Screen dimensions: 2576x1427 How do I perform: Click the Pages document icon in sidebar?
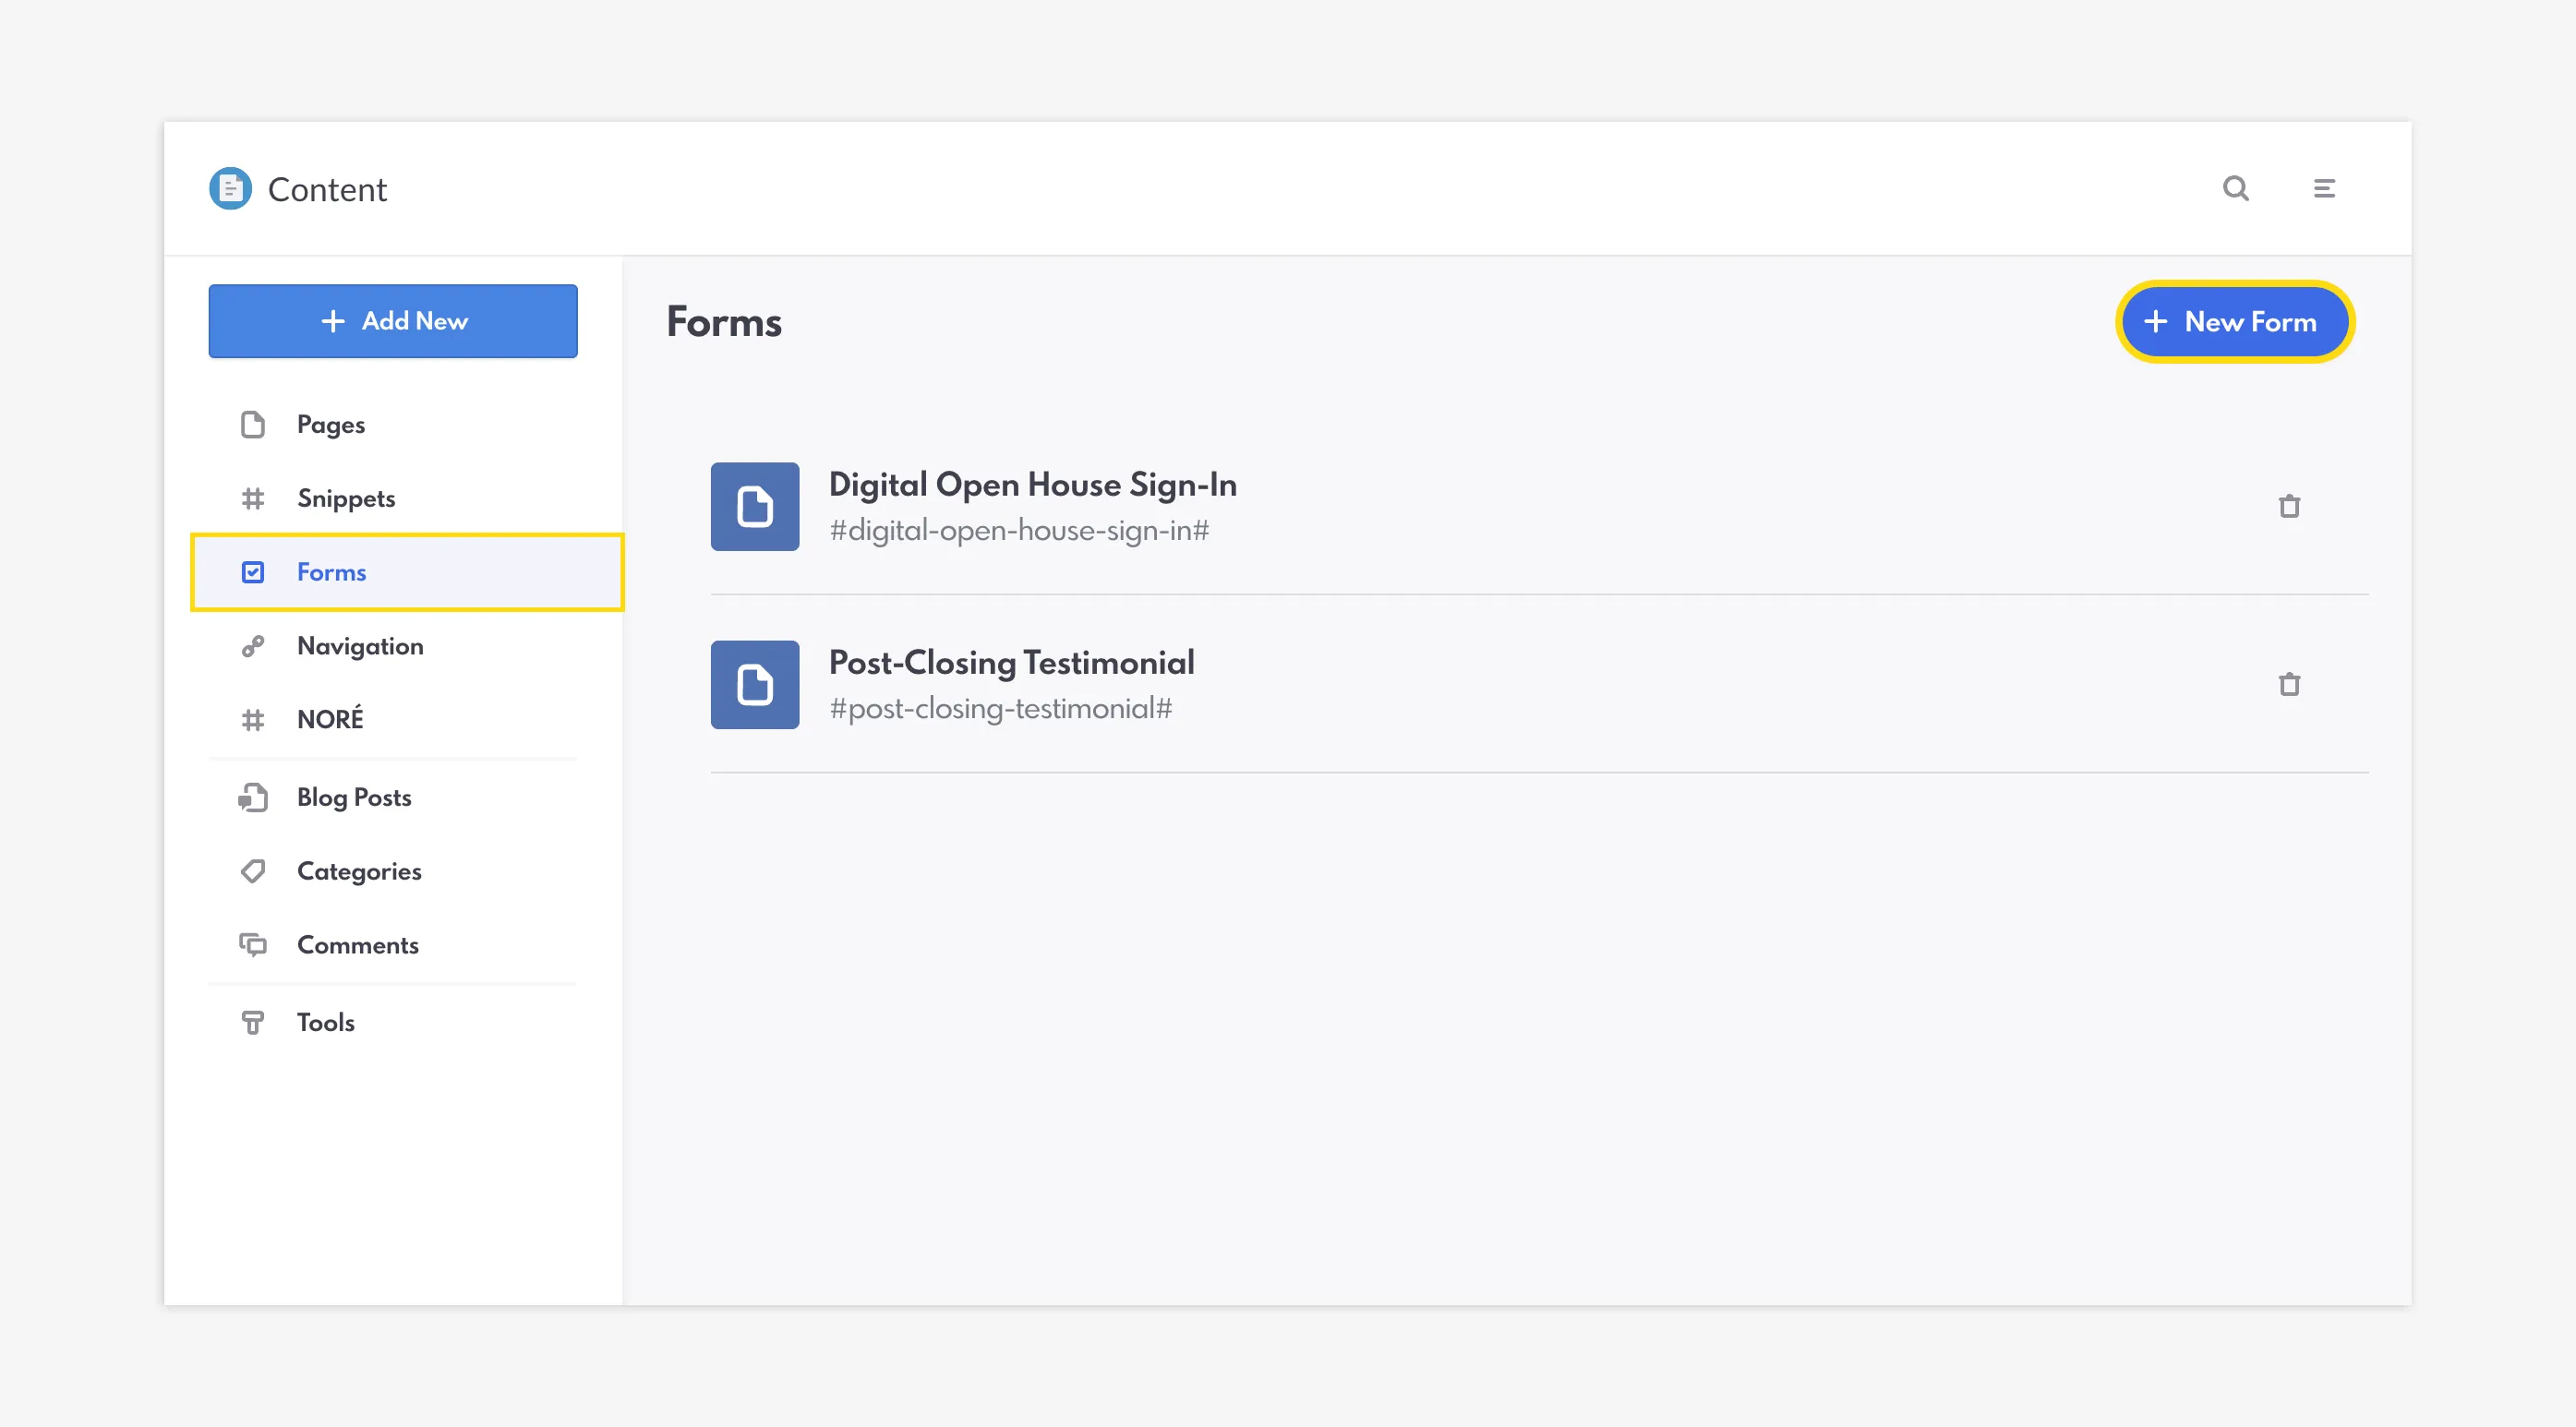pyautogui.click(x=253, y=425)
